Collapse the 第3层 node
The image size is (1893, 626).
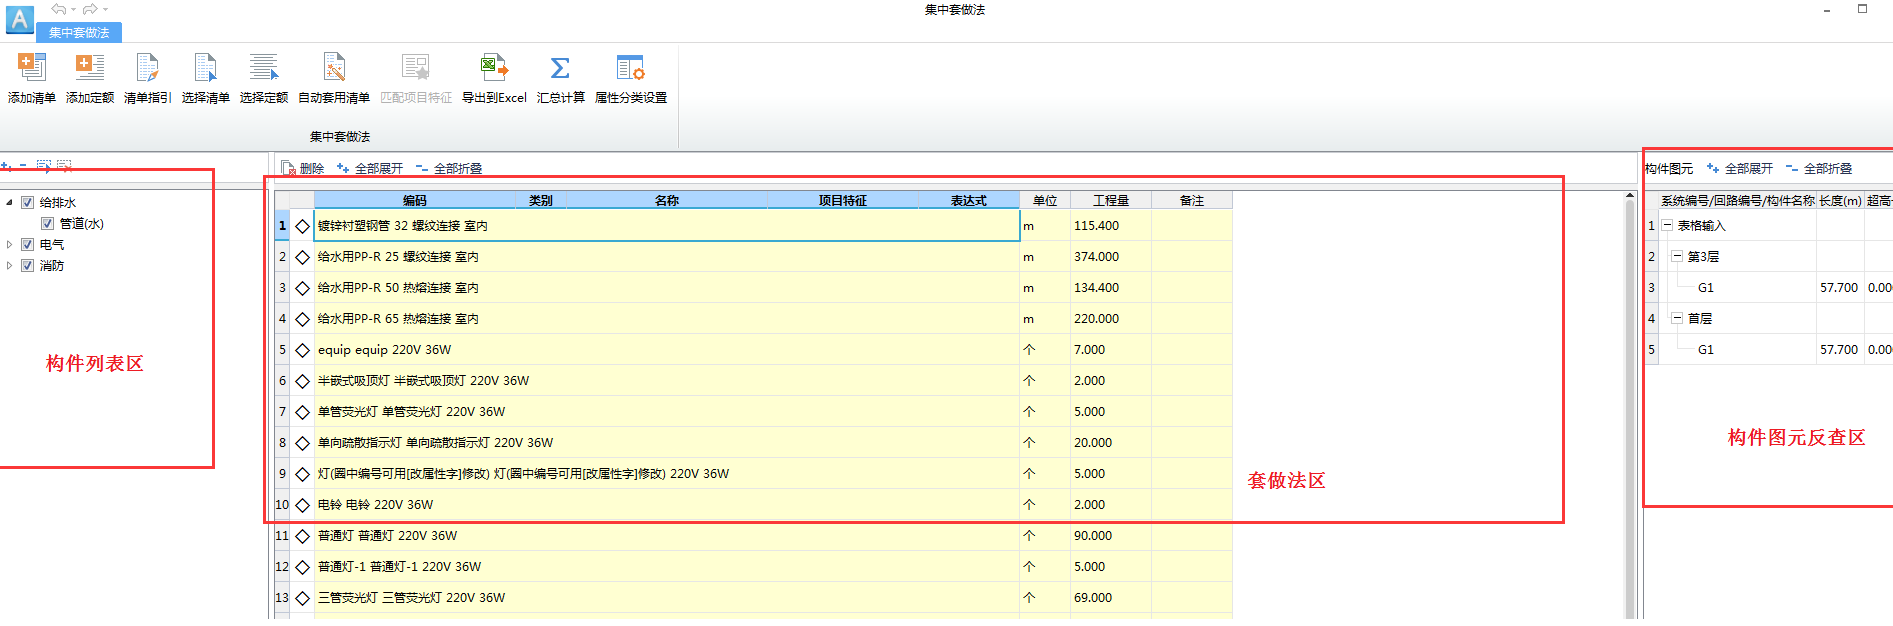pos(1677,257)
